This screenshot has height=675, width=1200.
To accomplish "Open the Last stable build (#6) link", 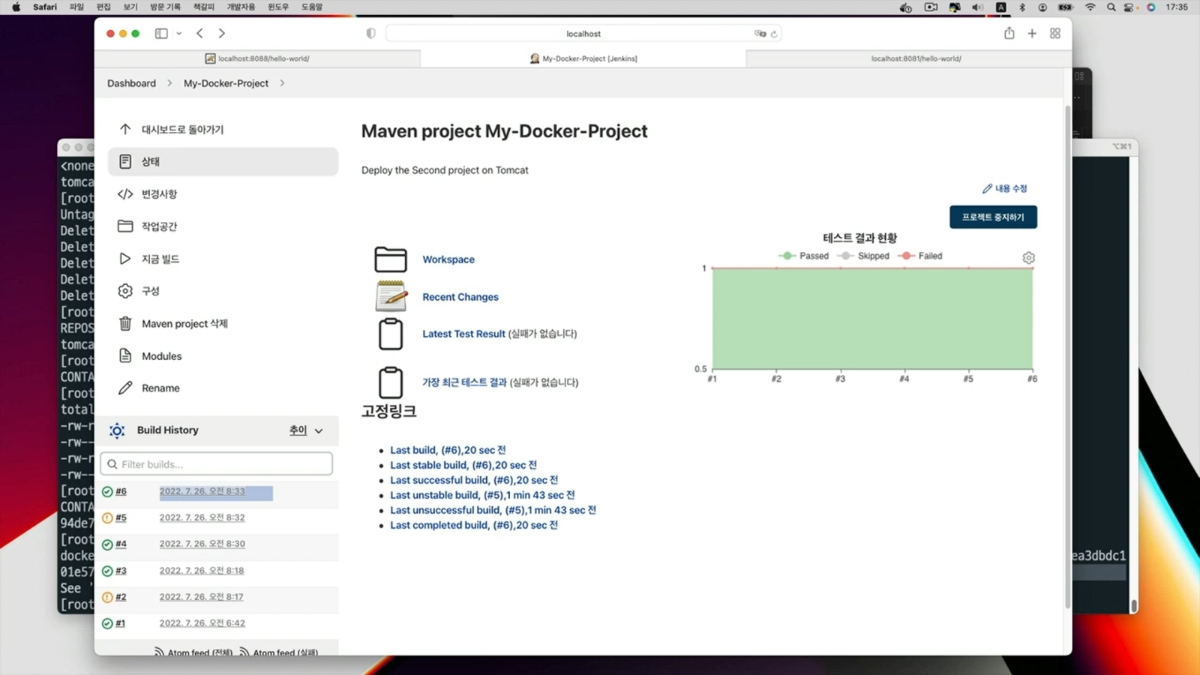I will click(x=463, y=465).
